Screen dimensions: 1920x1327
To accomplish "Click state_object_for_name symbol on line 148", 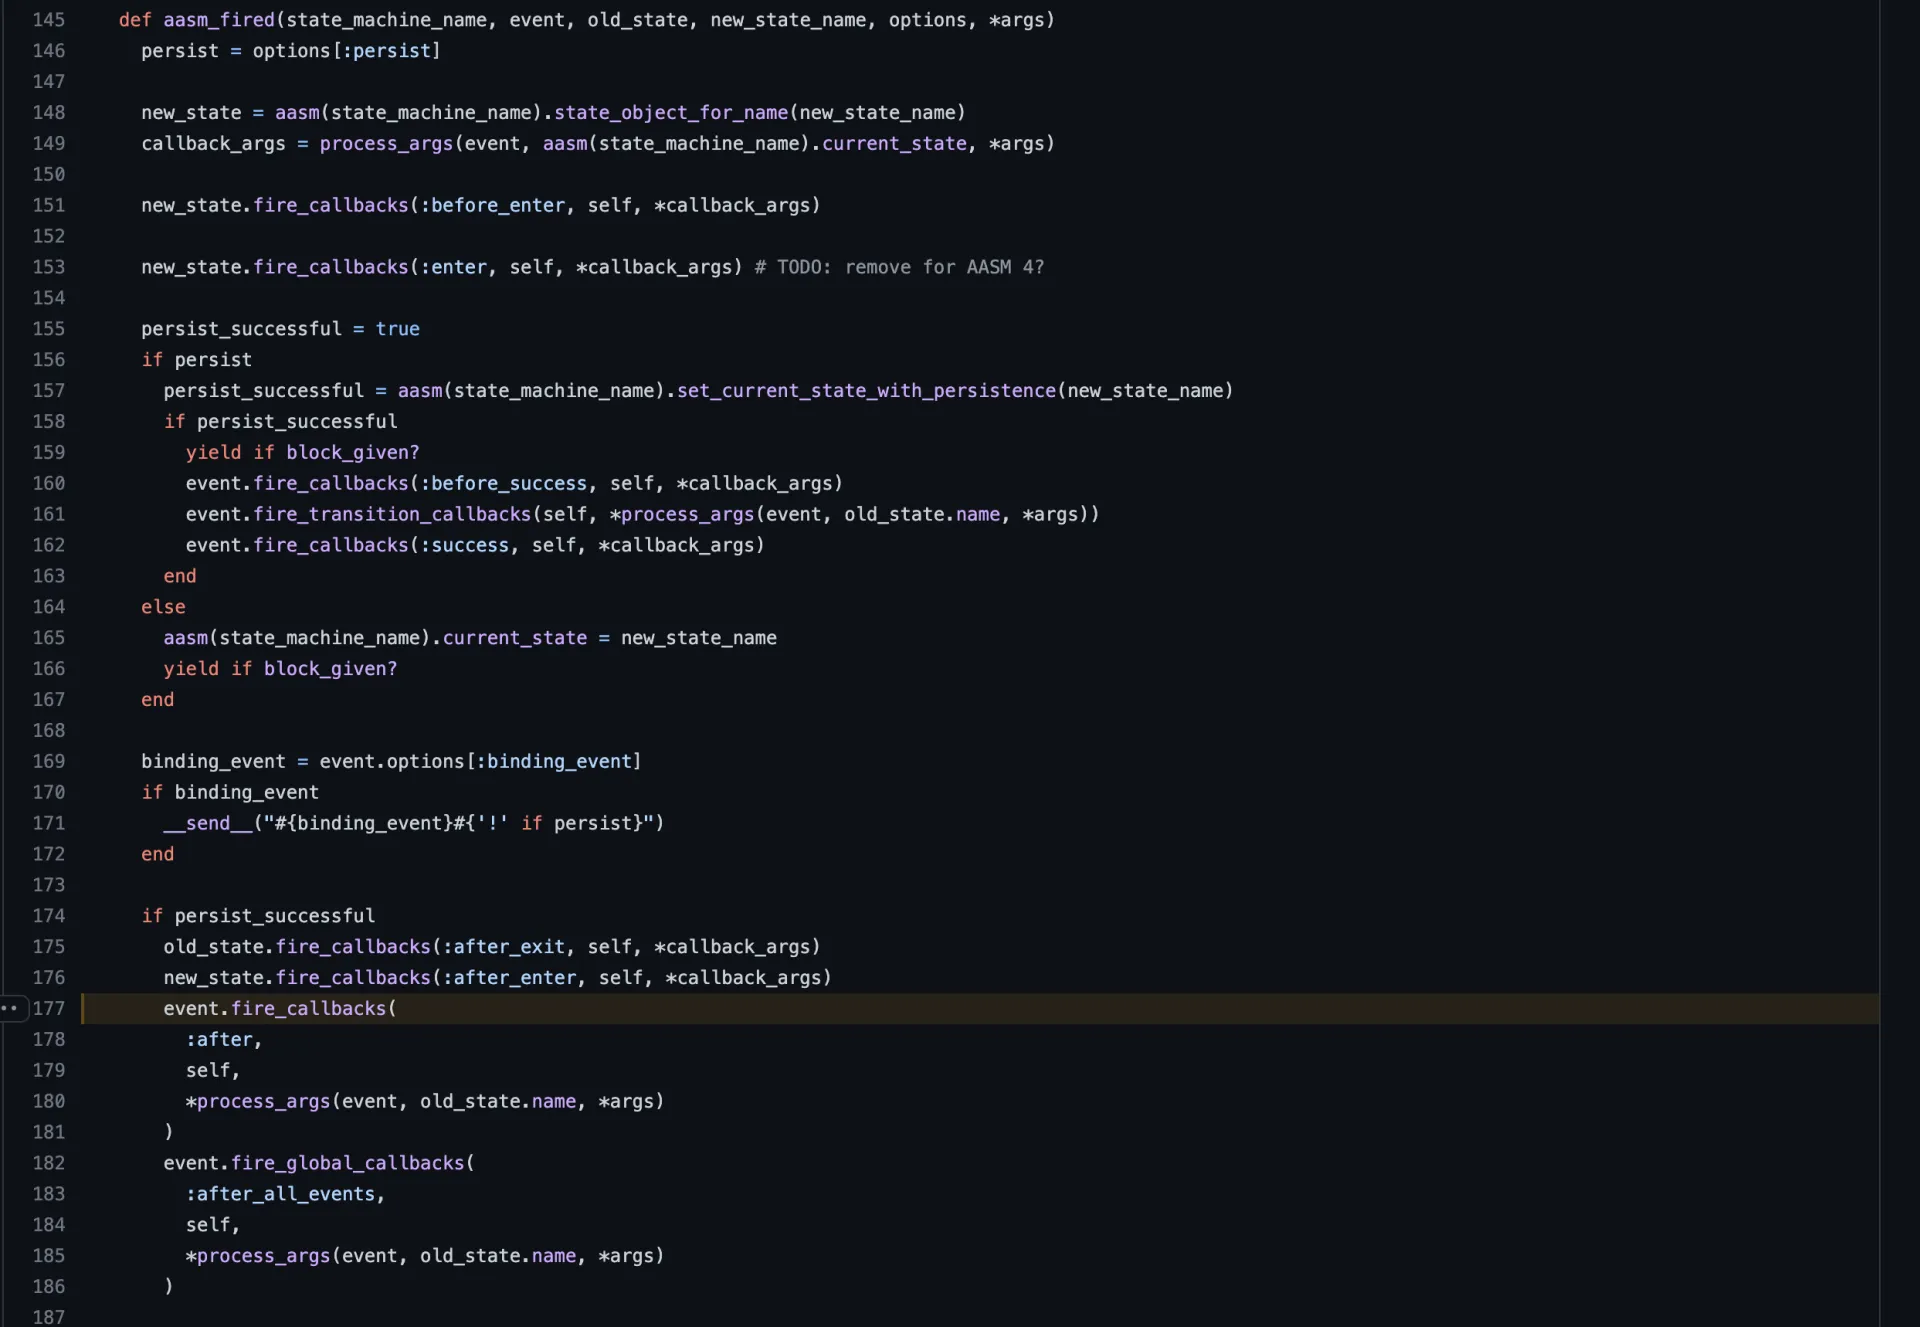I will click(x=670, y=113).
